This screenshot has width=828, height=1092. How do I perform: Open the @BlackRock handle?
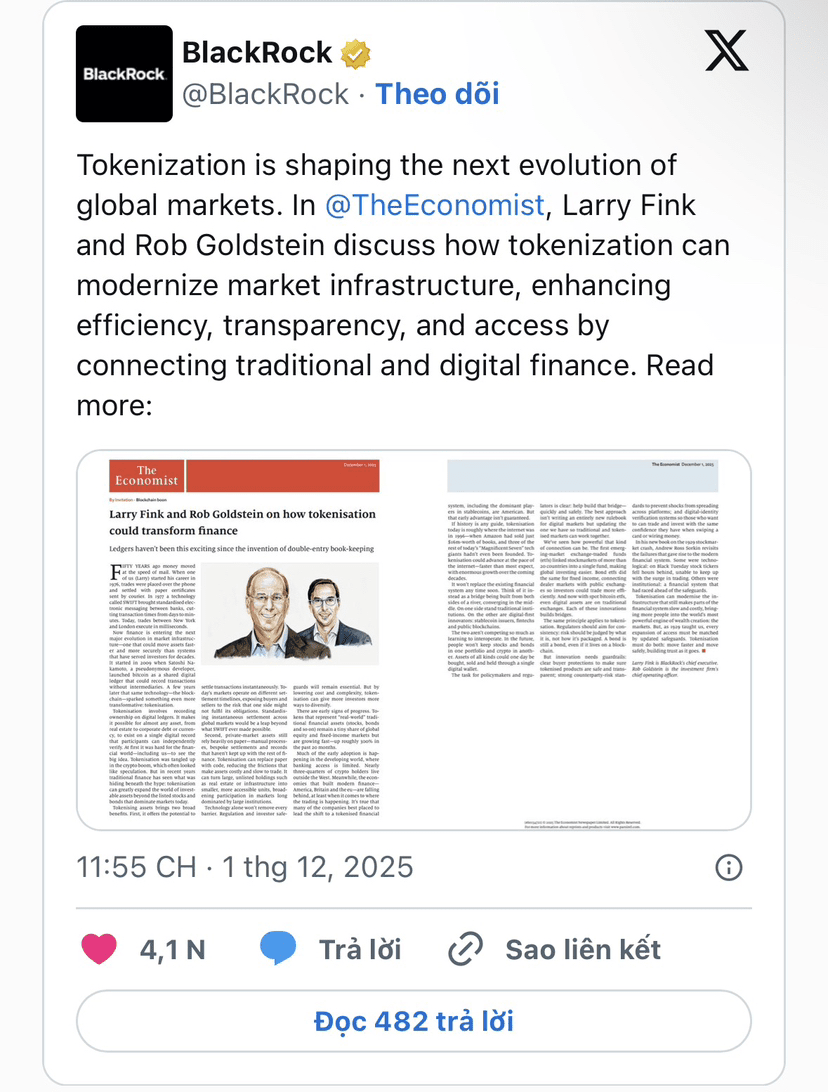[265, 94]
